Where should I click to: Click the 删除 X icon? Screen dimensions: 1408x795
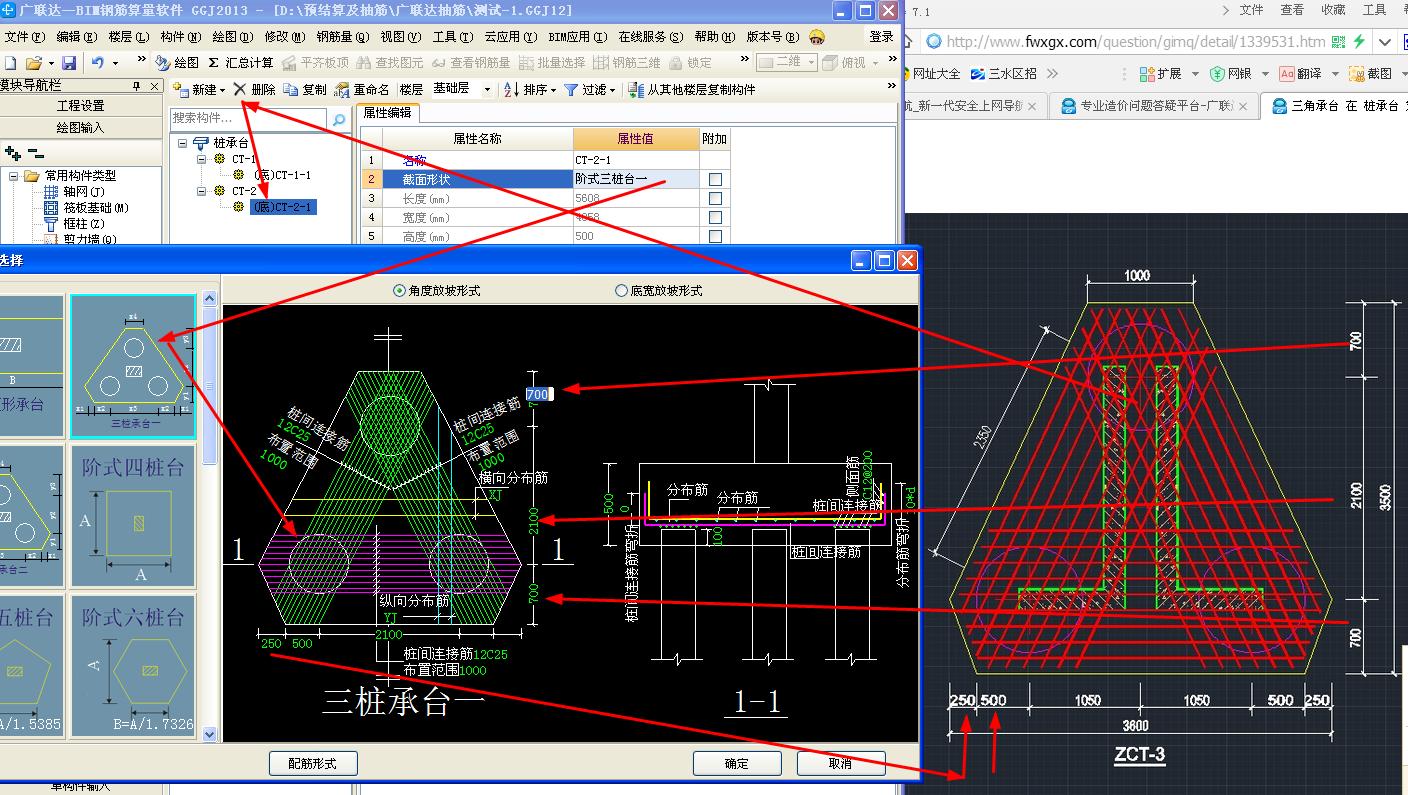pos(240,89)
